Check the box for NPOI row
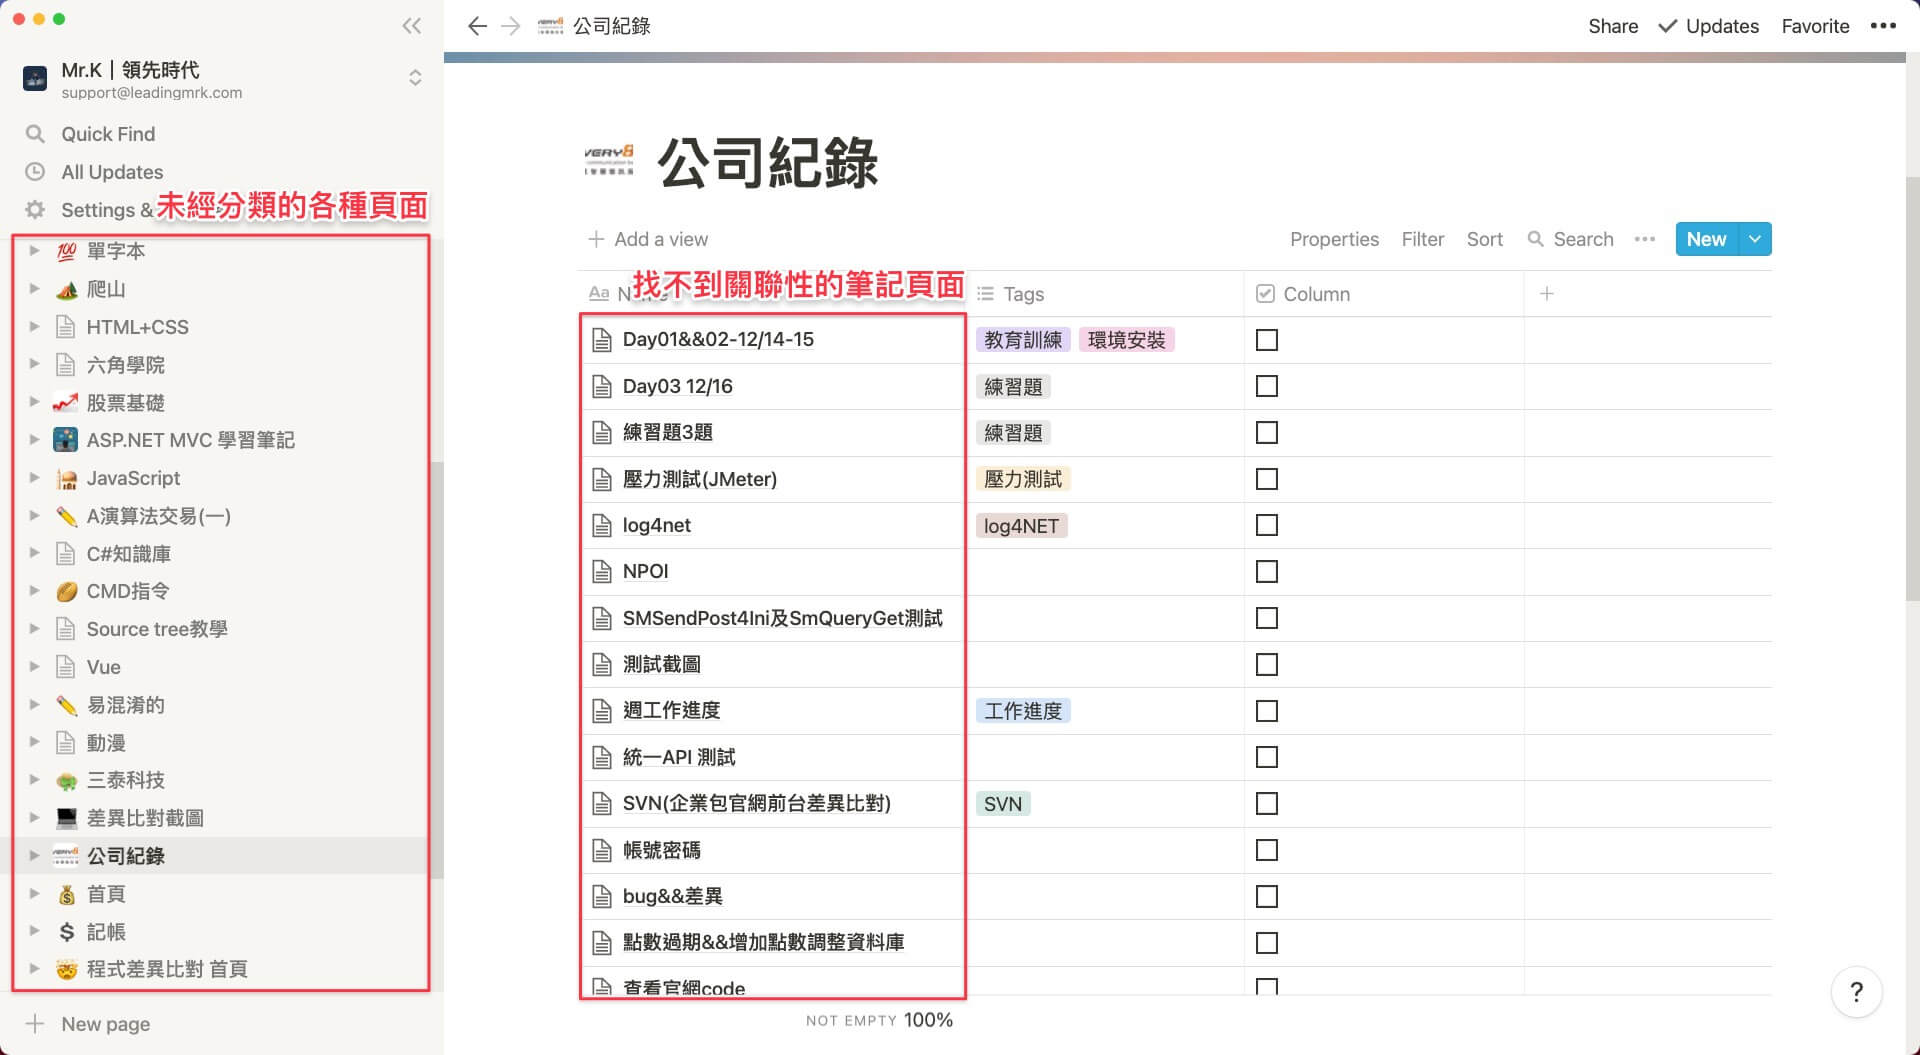 [x=1266, y=572]
